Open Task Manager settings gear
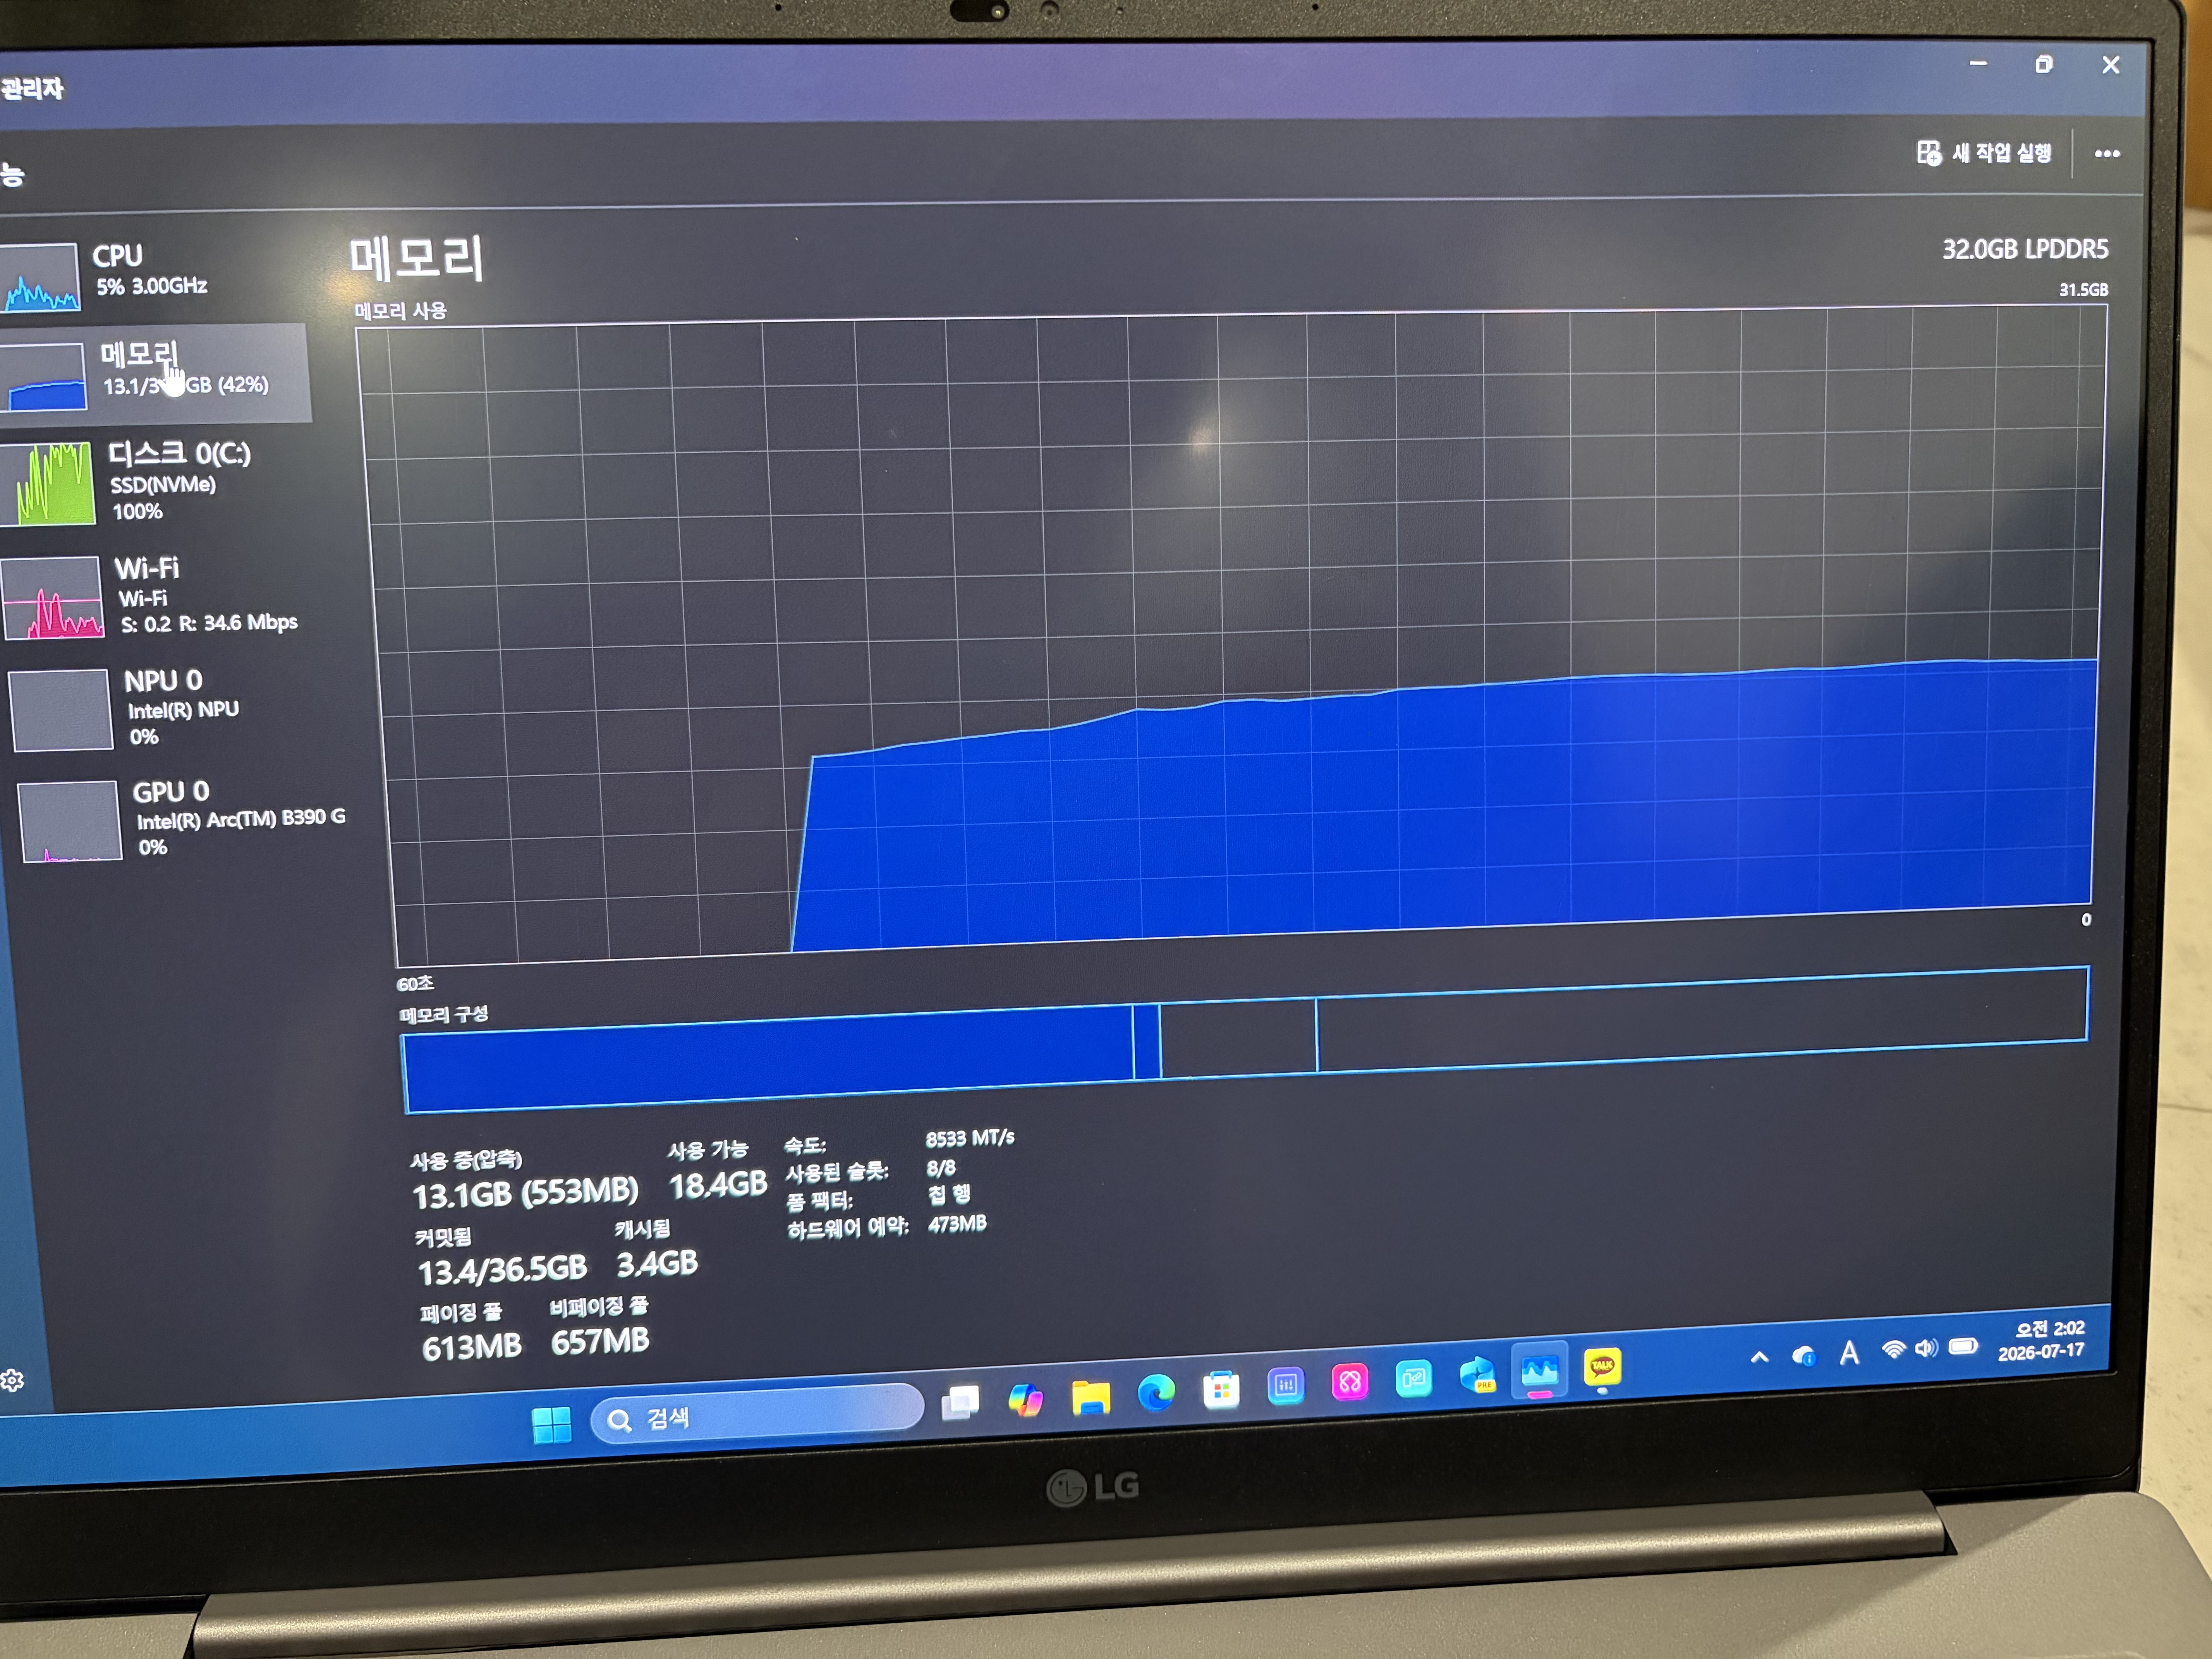Image resolution: width=2212 pixels, height=1659 pixels. [12, 1381]
